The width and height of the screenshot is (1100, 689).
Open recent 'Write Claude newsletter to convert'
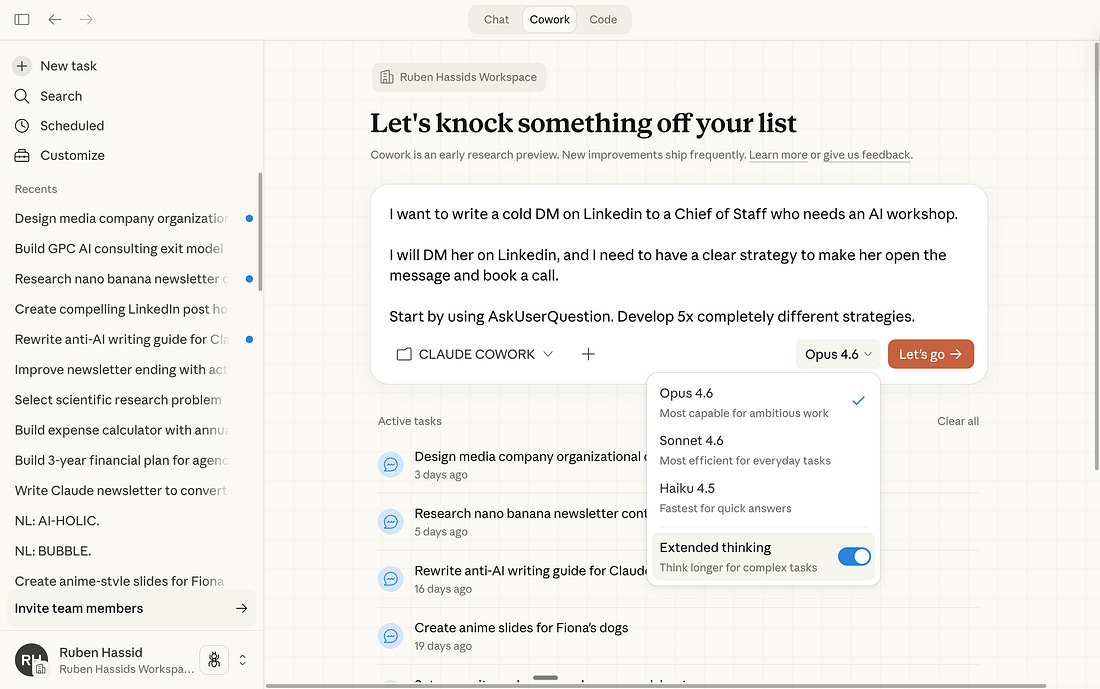pos(121,490)
